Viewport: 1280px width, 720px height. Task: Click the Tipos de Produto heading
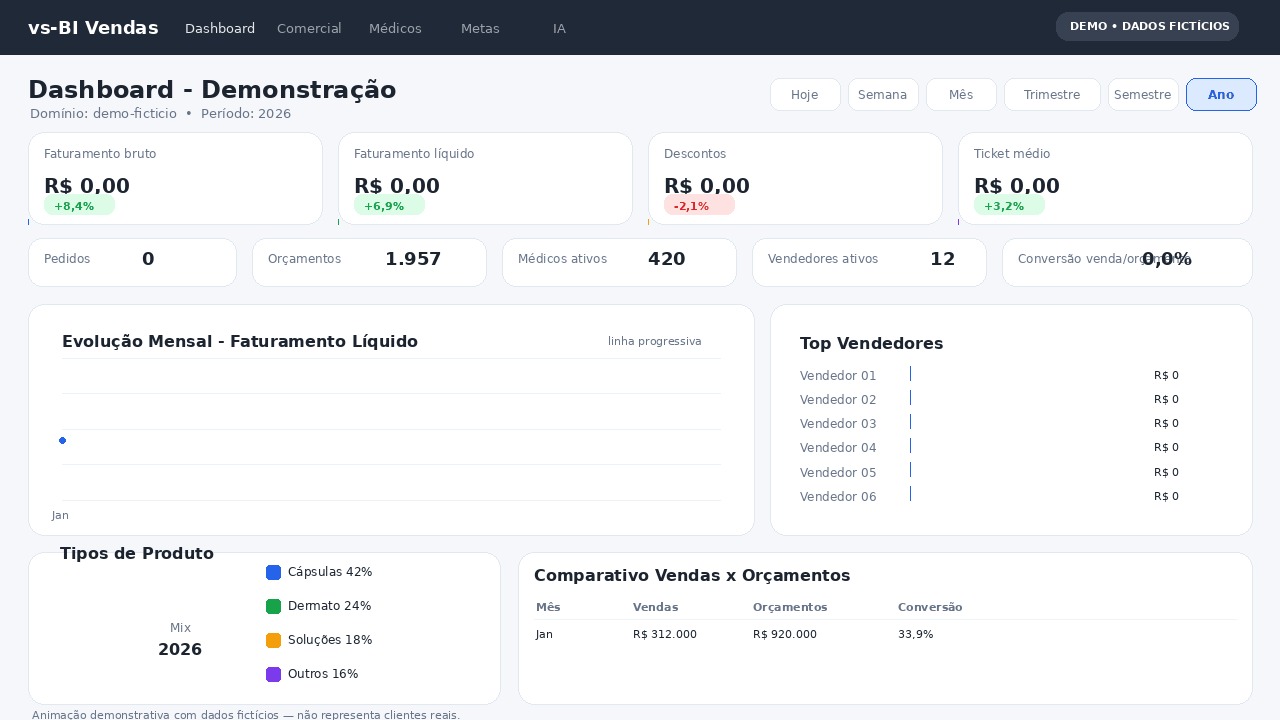[137, 553]
